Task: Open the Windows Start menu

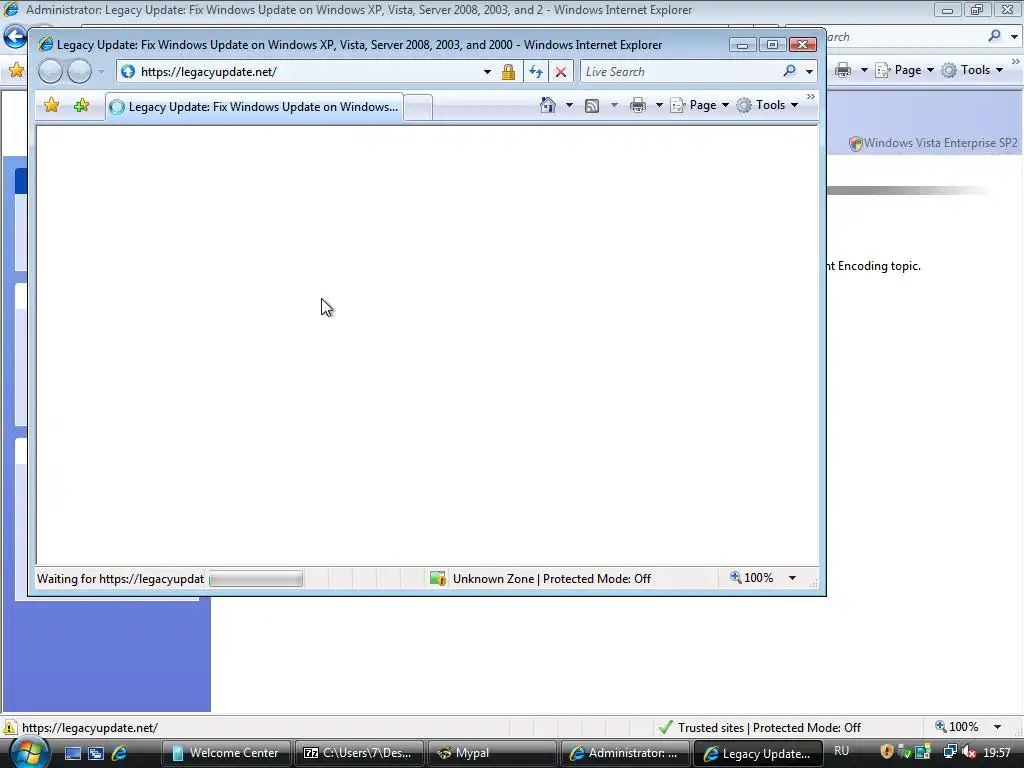Action: pos(29,752)
